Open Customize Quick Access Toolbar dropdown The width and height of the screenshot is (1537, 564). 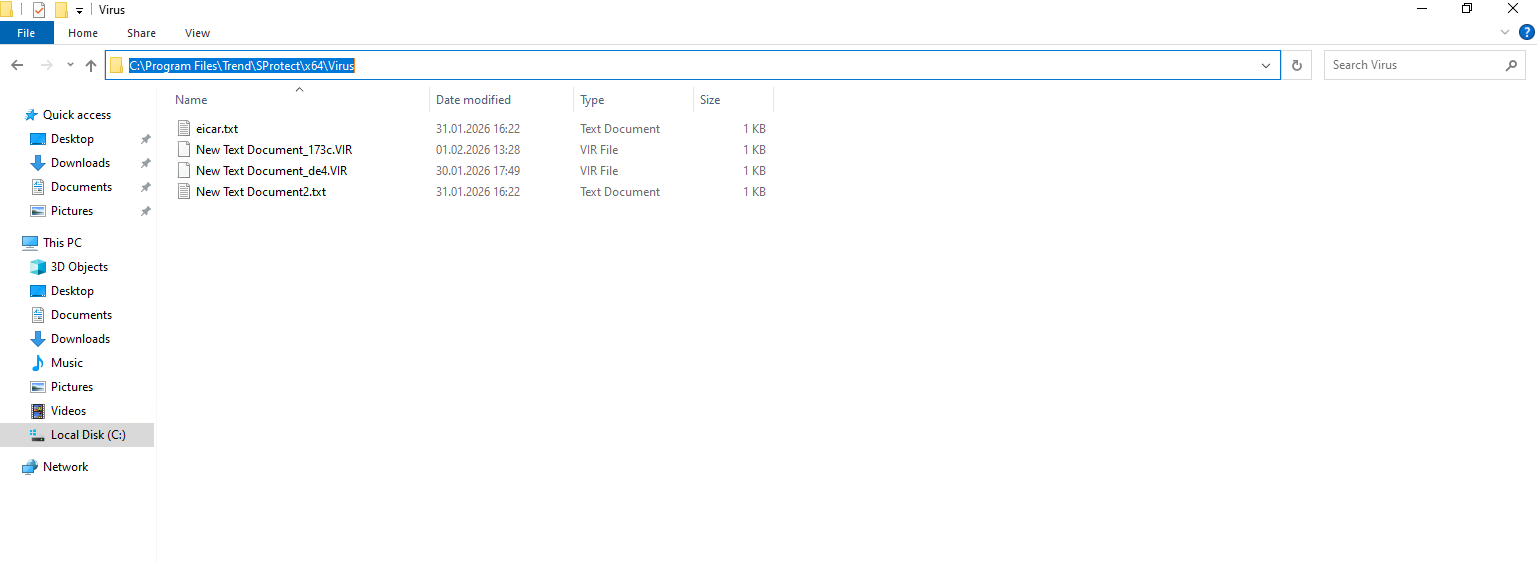[x=79, y=11]
